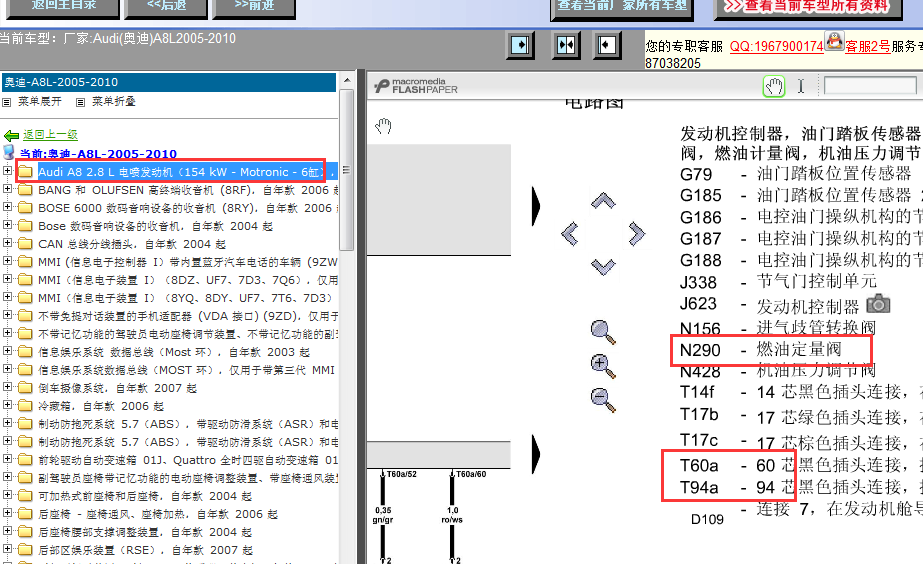Select 后座椅 - 座椅通风 2006 item
923x564 pixels.
[158, 514]
